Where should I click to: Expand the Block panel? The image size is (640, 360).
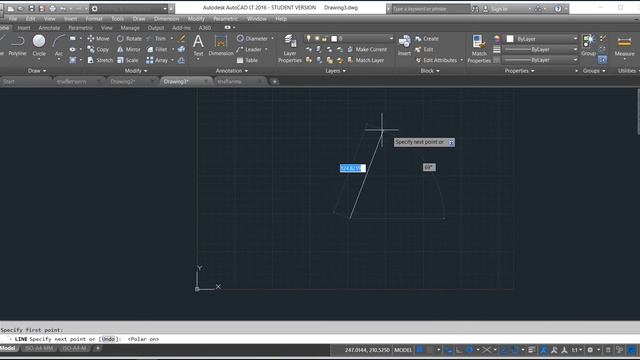[430, 71]
